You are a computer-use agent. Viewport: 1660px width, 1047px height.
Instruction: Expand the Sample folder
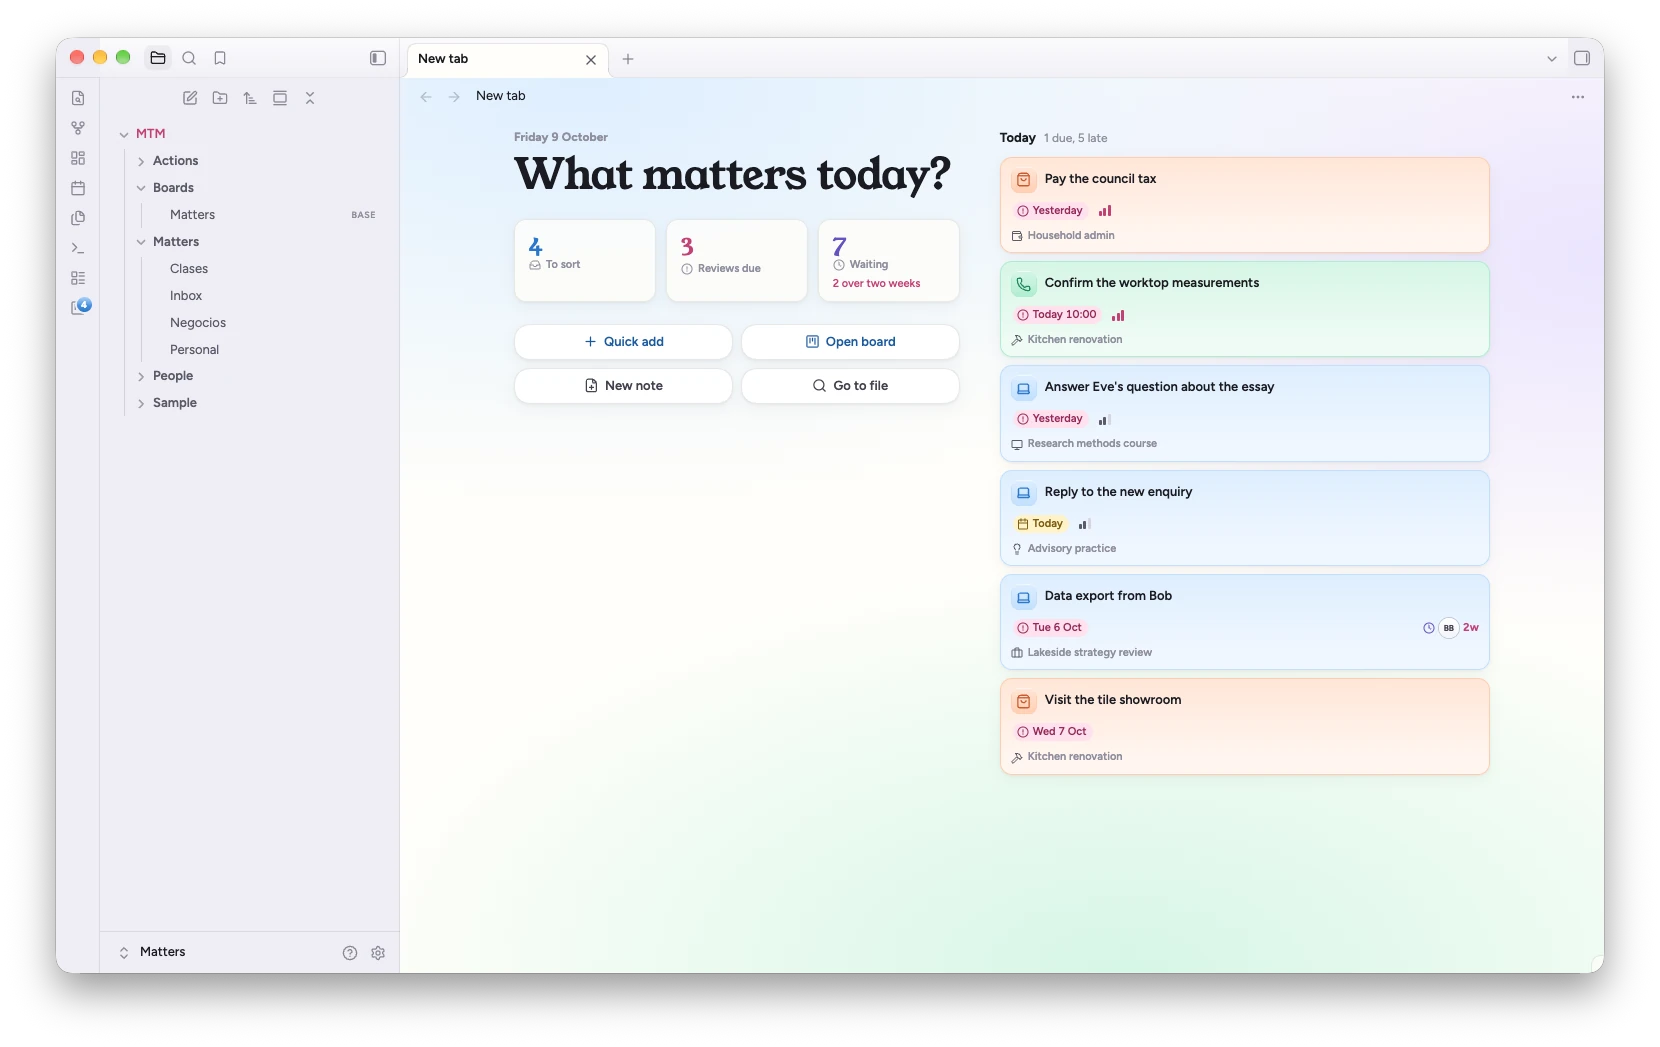(141, 403)
